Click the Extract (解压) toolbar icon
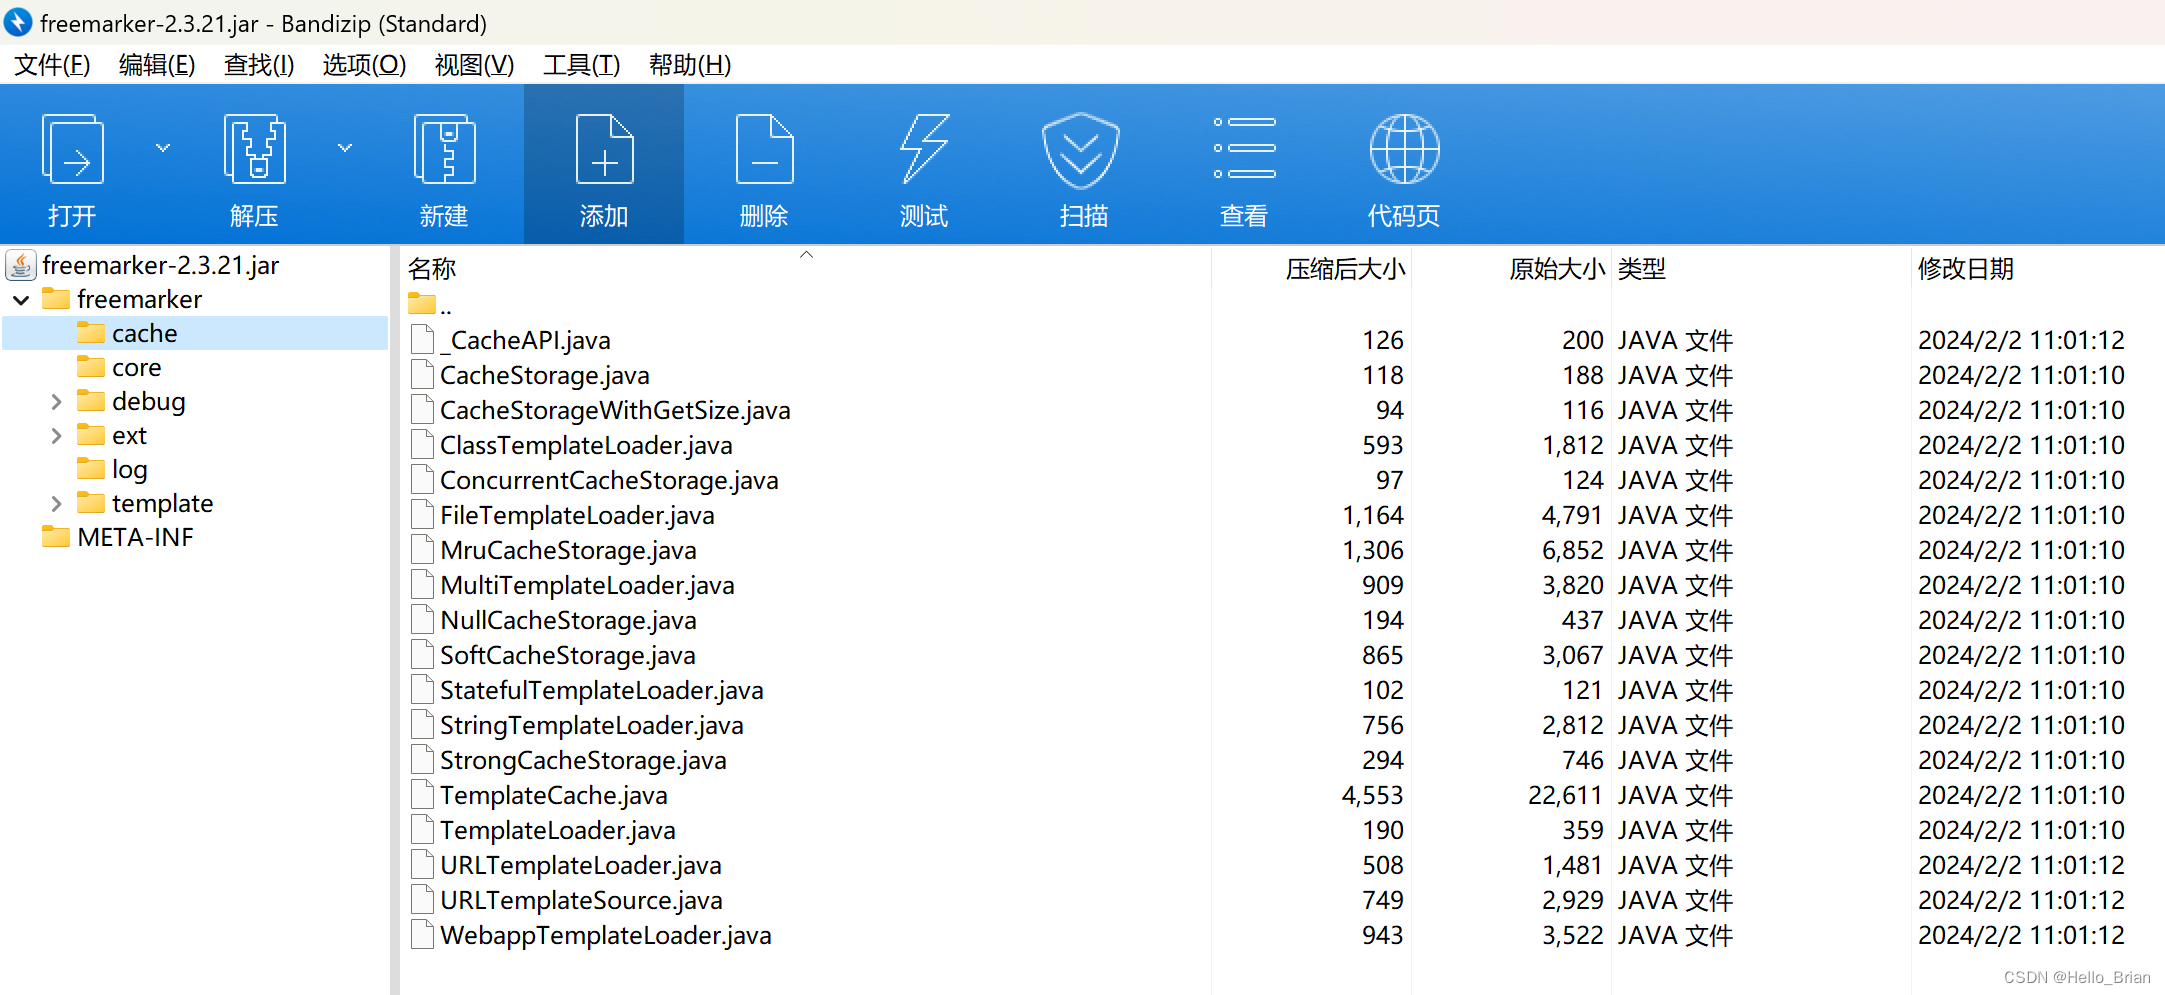The width and height of the screenshot is (2165, 995). (x=255, y=149)
